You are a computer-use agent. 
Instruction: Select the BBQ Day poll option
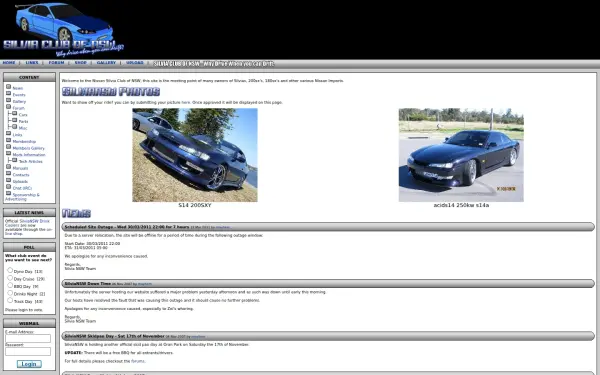[10, 285]
